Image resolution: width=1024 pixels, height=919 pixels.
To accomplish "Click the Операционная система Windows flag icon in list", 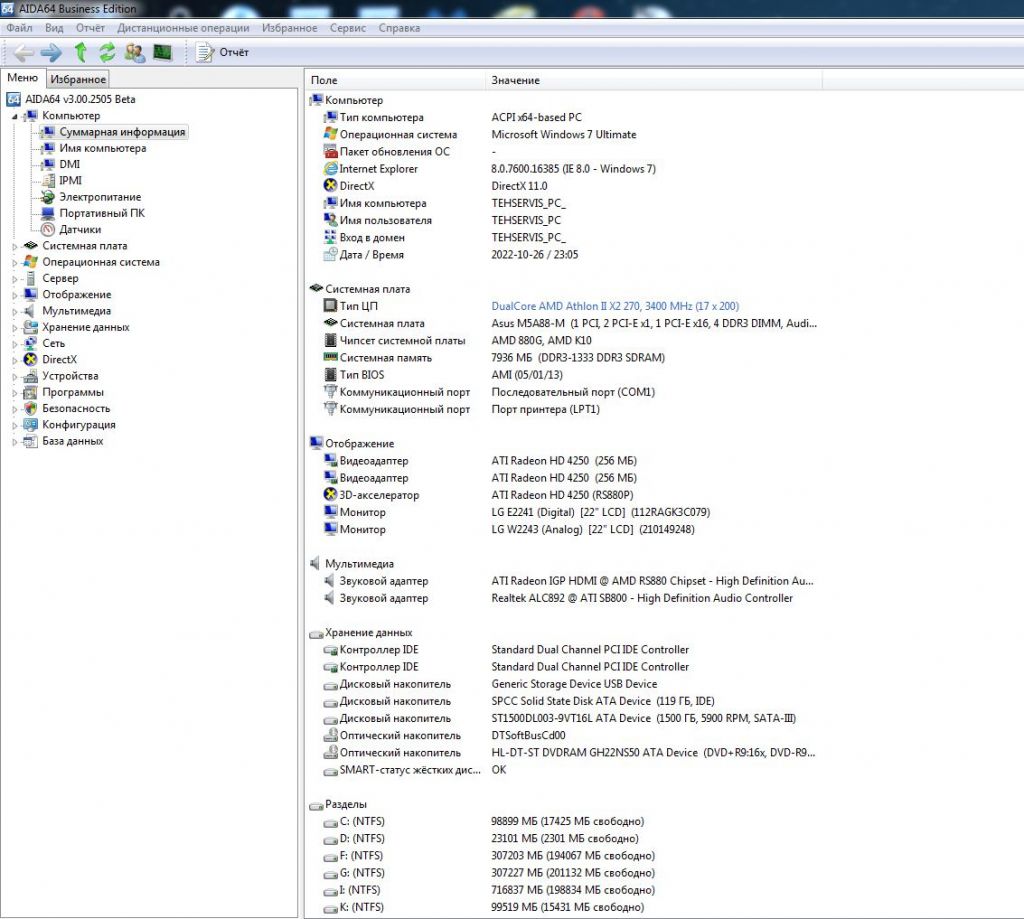I will [x=330, y=134].
